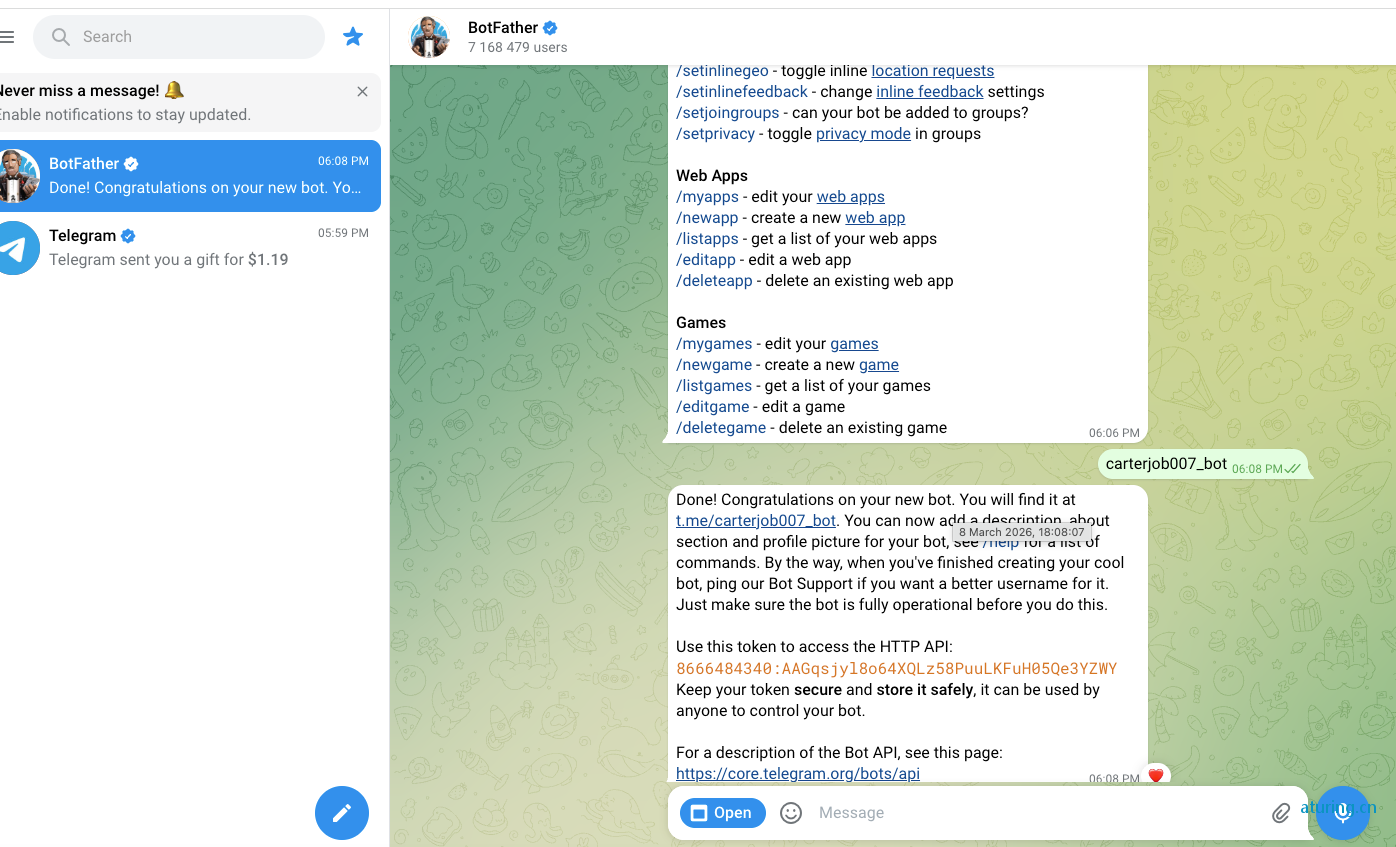Viewport: 1396px width, 847px height.
Task: Click the /myapps command
Action: tap(707, 197)
